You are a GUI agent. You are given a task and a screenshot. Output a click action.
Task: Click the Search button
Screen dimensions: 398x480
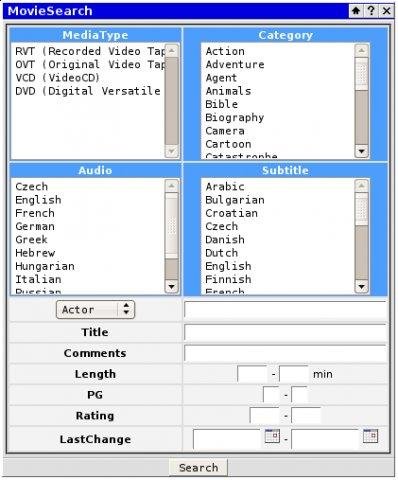pos(199,468)
